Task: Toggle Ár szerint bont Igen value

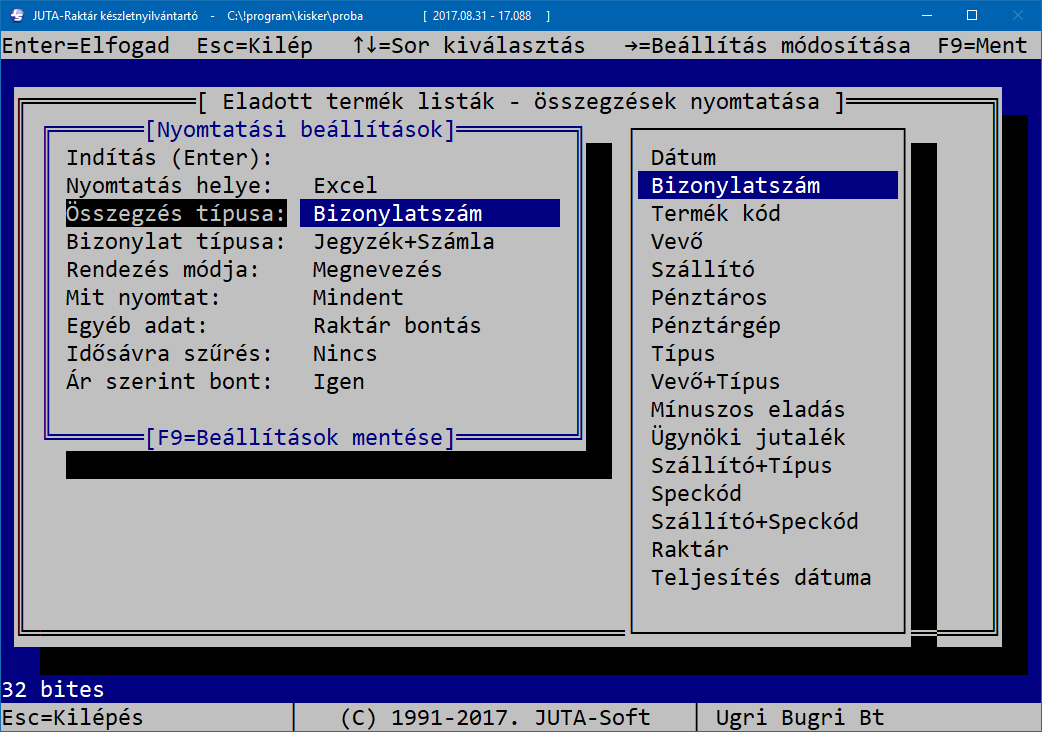Action: point(338,382)
